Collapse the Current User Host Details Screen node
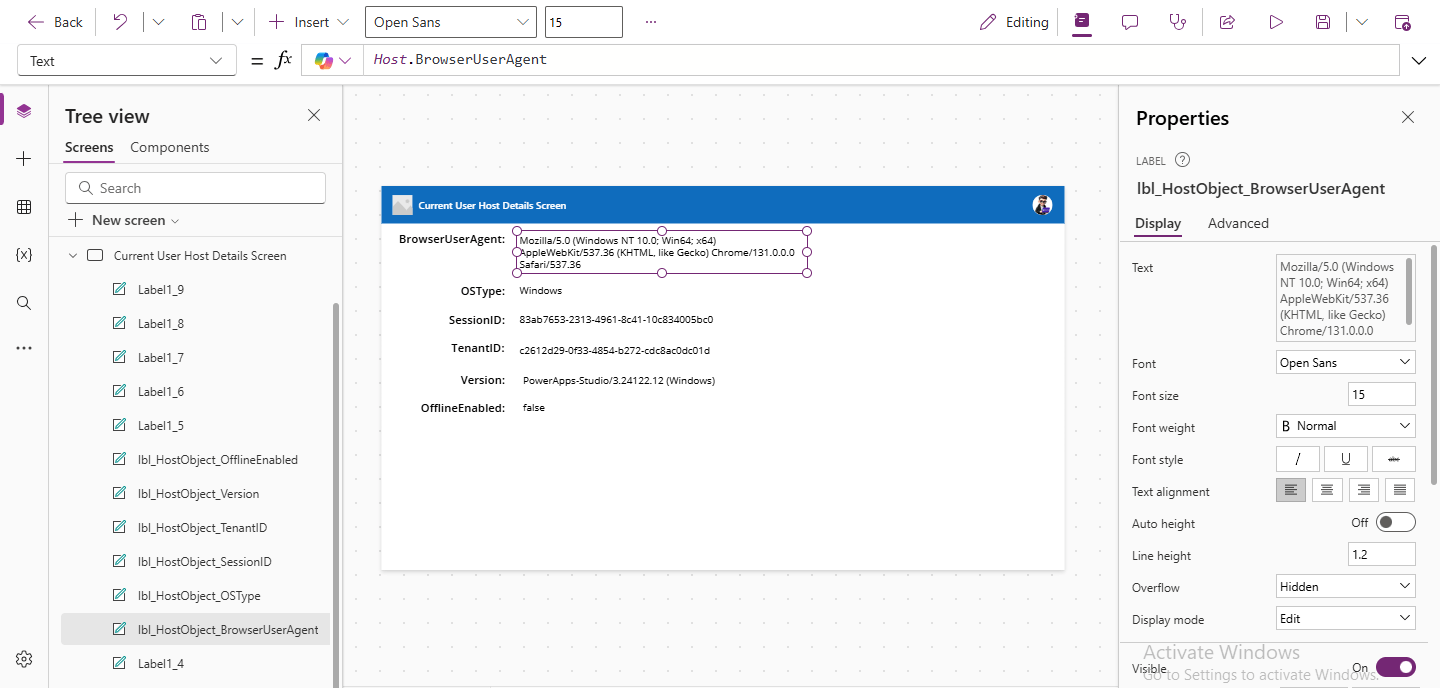Viewport: 1440px width, 688px height. pos(72,255)
